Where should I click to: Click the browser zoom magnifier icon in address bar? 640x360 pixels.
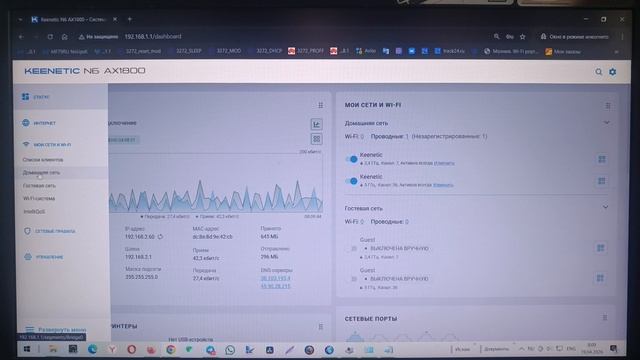(496, 37)
